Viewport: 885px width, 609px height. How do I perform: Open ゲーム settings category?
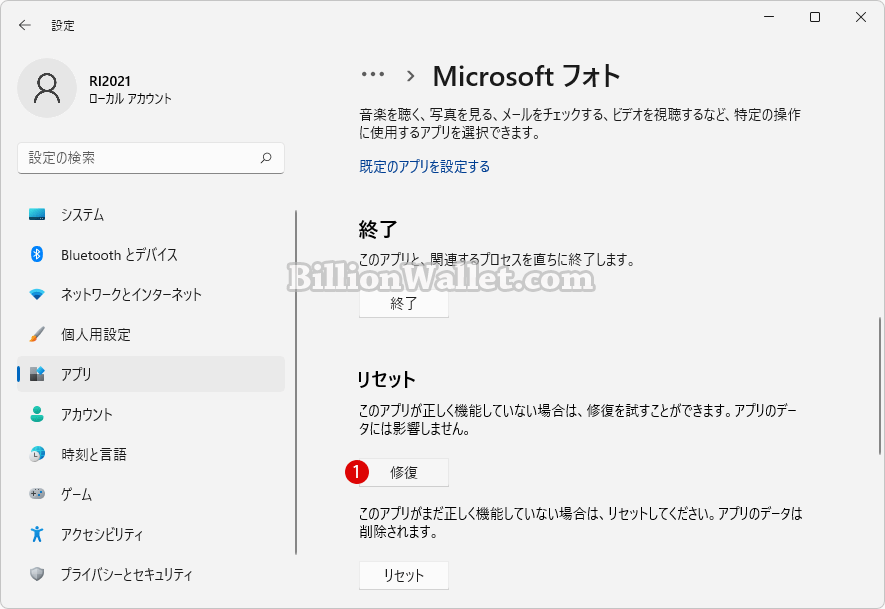coord(151,494)
